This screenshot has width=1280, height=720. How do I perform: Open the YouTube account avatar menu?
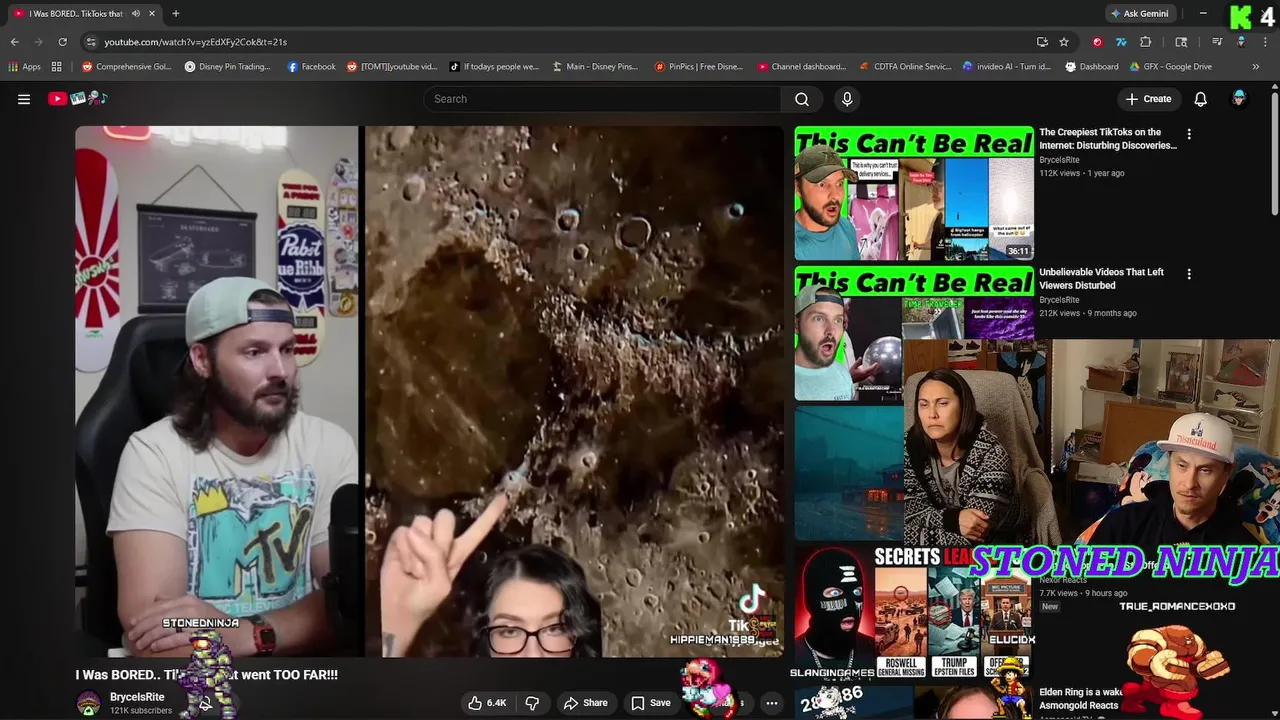tap(1239, 98)
